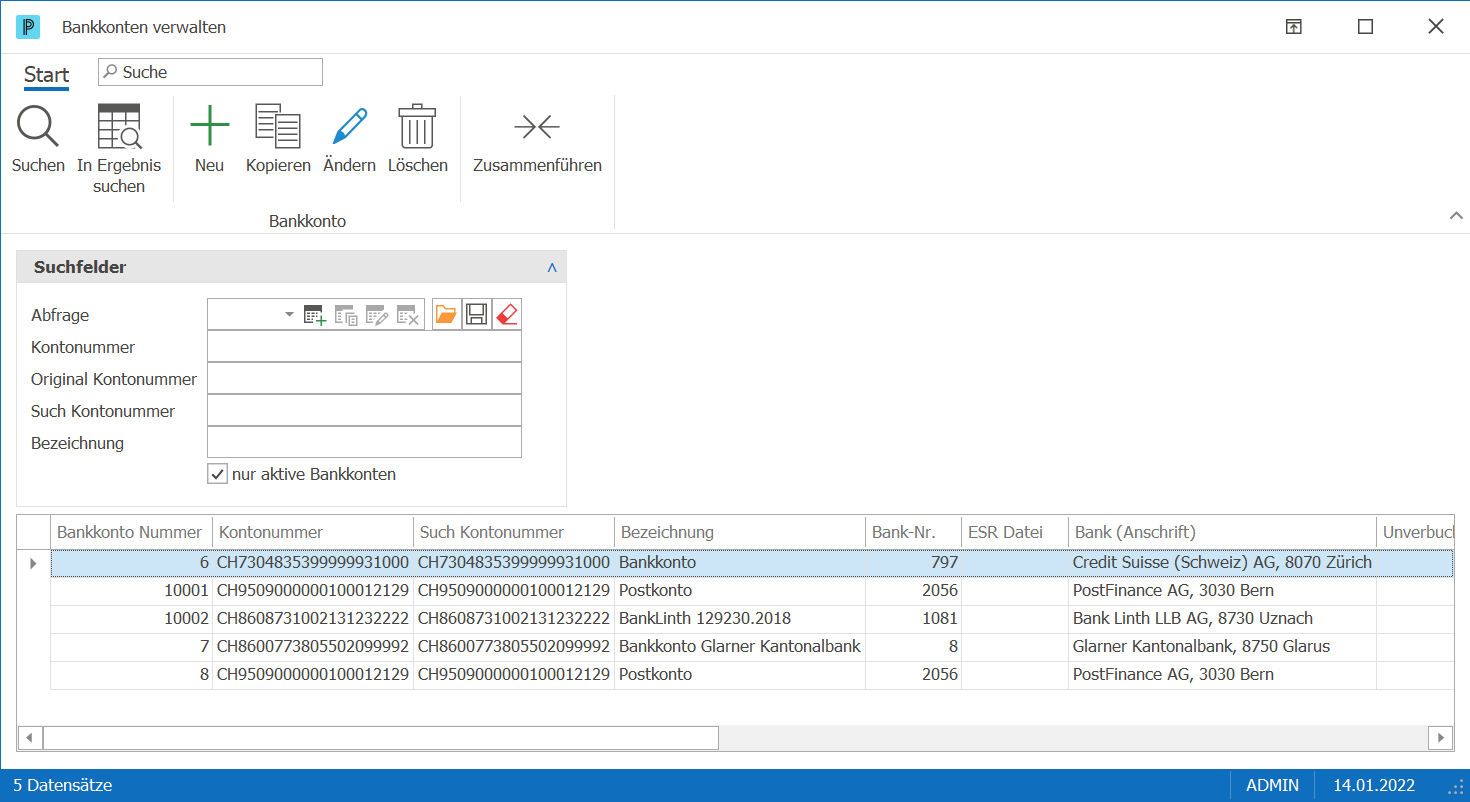Sort by Bankkonto Nummer column header

pos(131,532)
